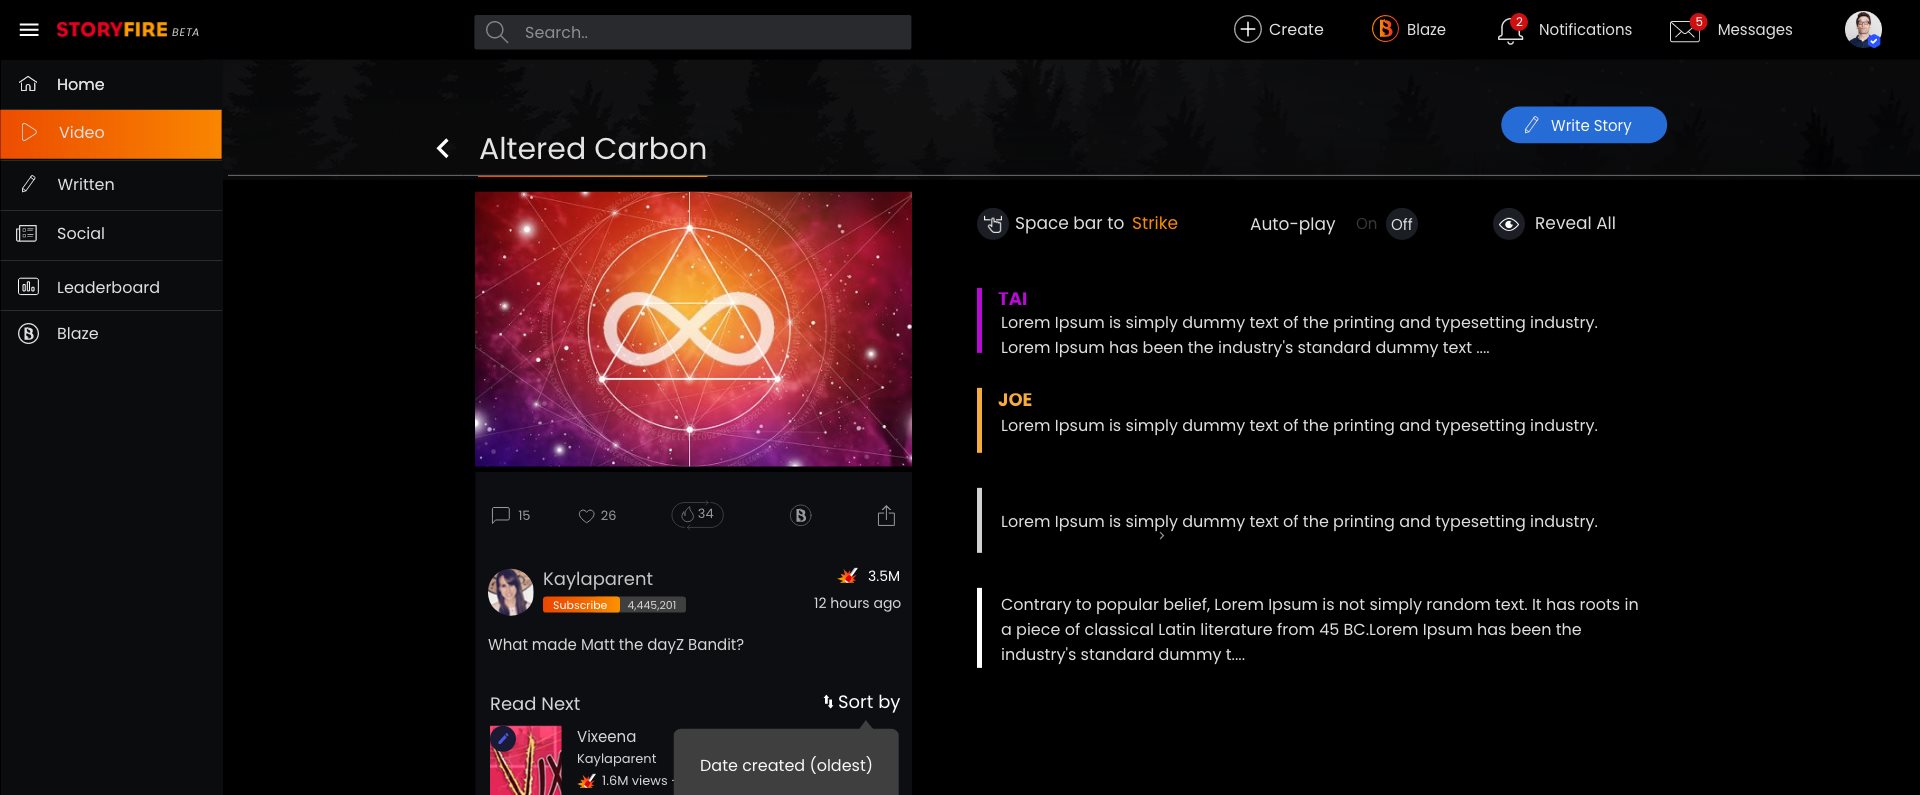This screenshot has height=795, width=1920.
Task: Open the Vixeena story thumbnail
Action: [x=526, y=761]
